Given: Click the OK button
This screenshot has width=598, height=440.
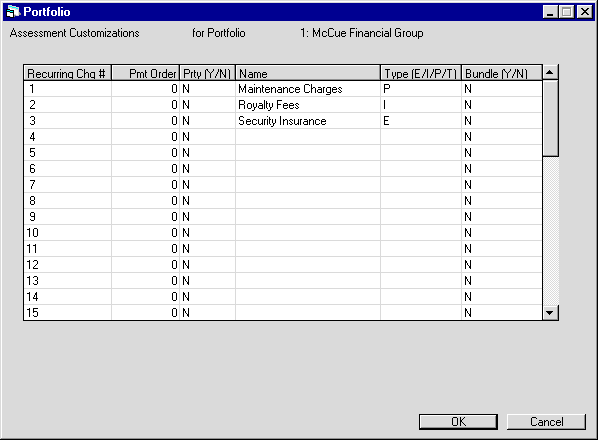Looking at the screenshot, I should tap(458, 422).
